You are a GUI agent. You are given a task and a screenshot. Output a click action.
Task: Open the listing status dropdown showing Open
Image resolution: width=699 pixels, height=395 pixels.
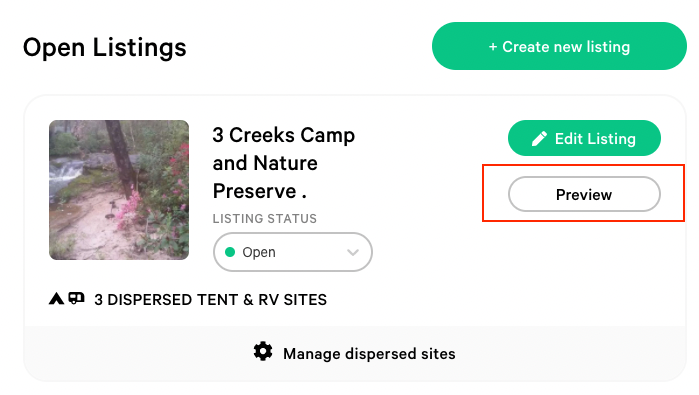[293, 252]
